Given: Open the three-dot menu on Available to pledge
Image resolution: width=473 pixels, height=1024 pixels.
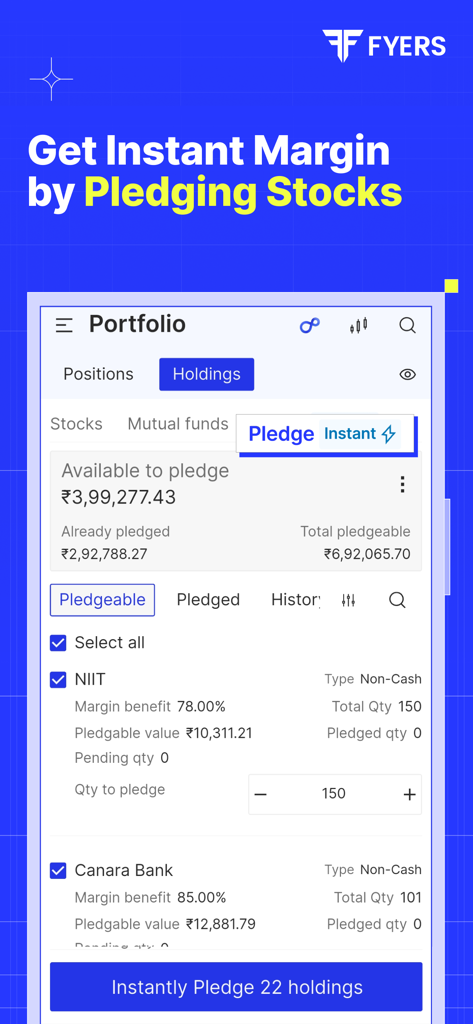Looking at the screenshot, I should tap(402, 484).
